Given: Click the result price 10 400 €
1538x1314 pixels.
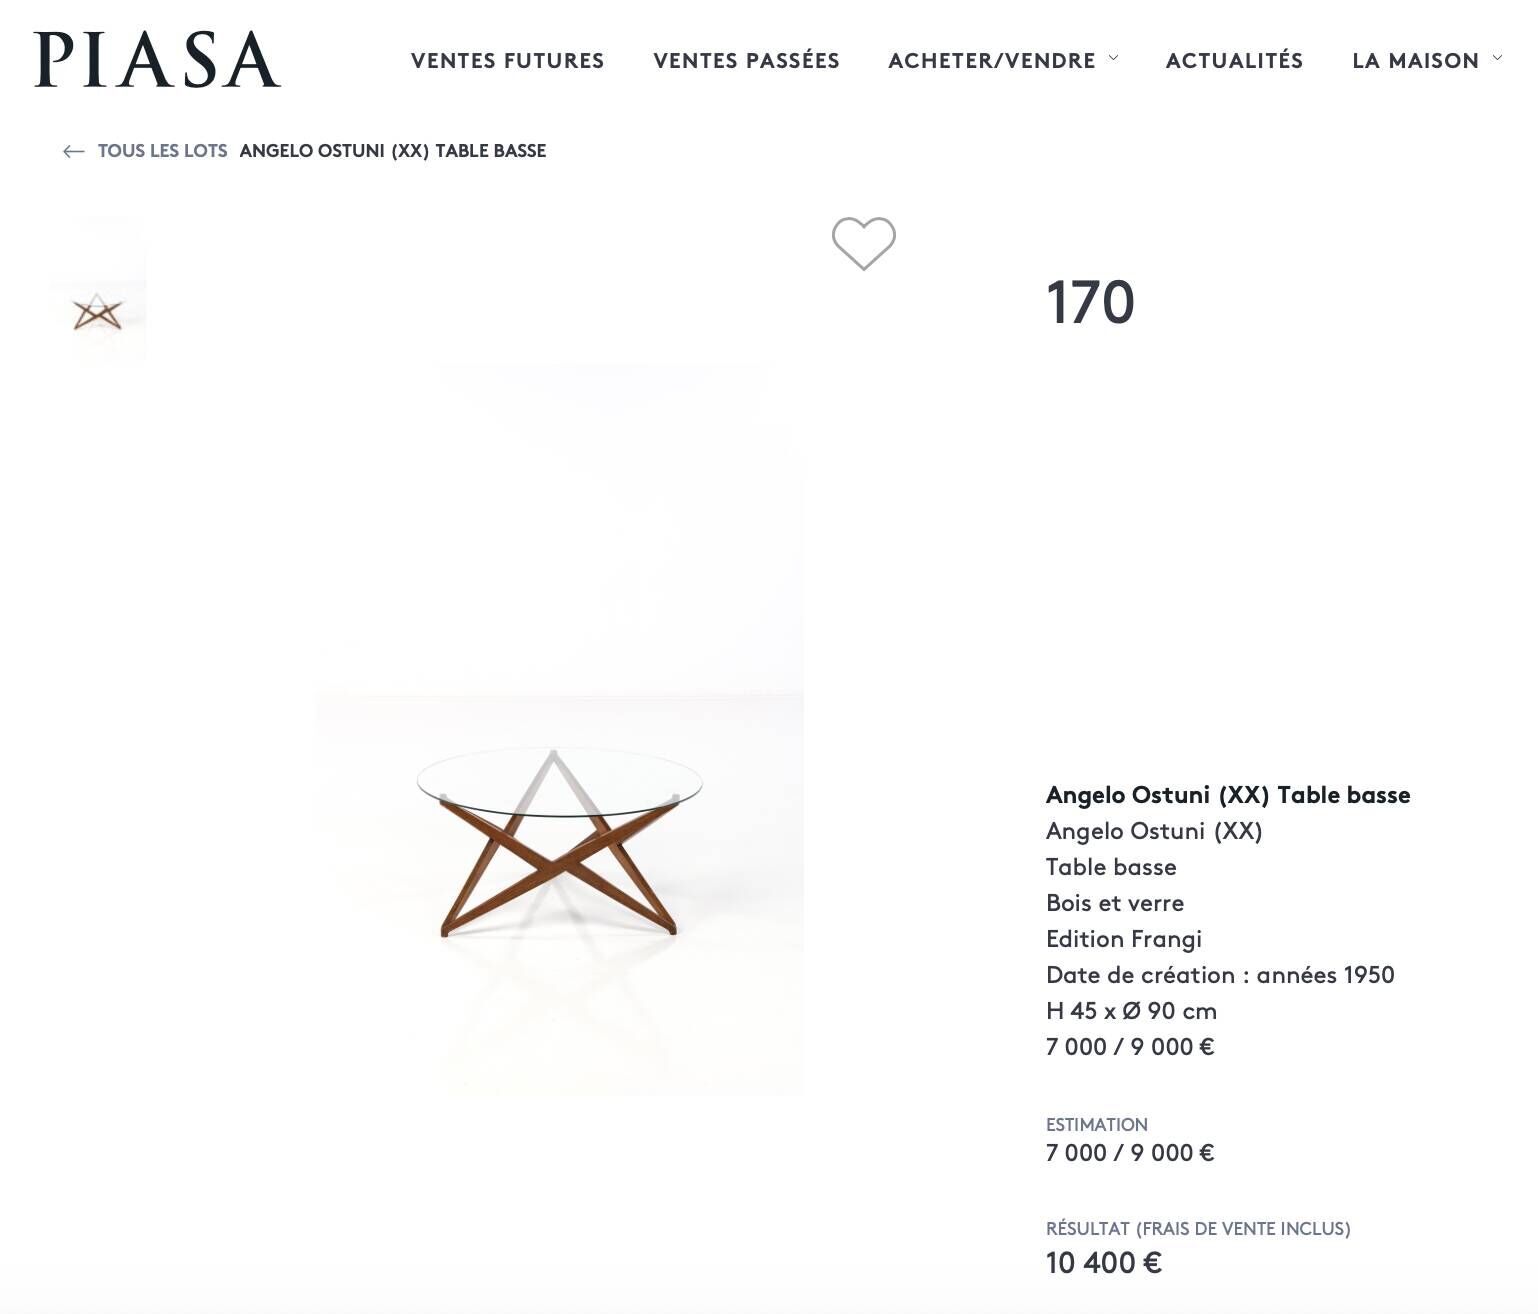Looking at the screenshot, I should (1103, 1263).
